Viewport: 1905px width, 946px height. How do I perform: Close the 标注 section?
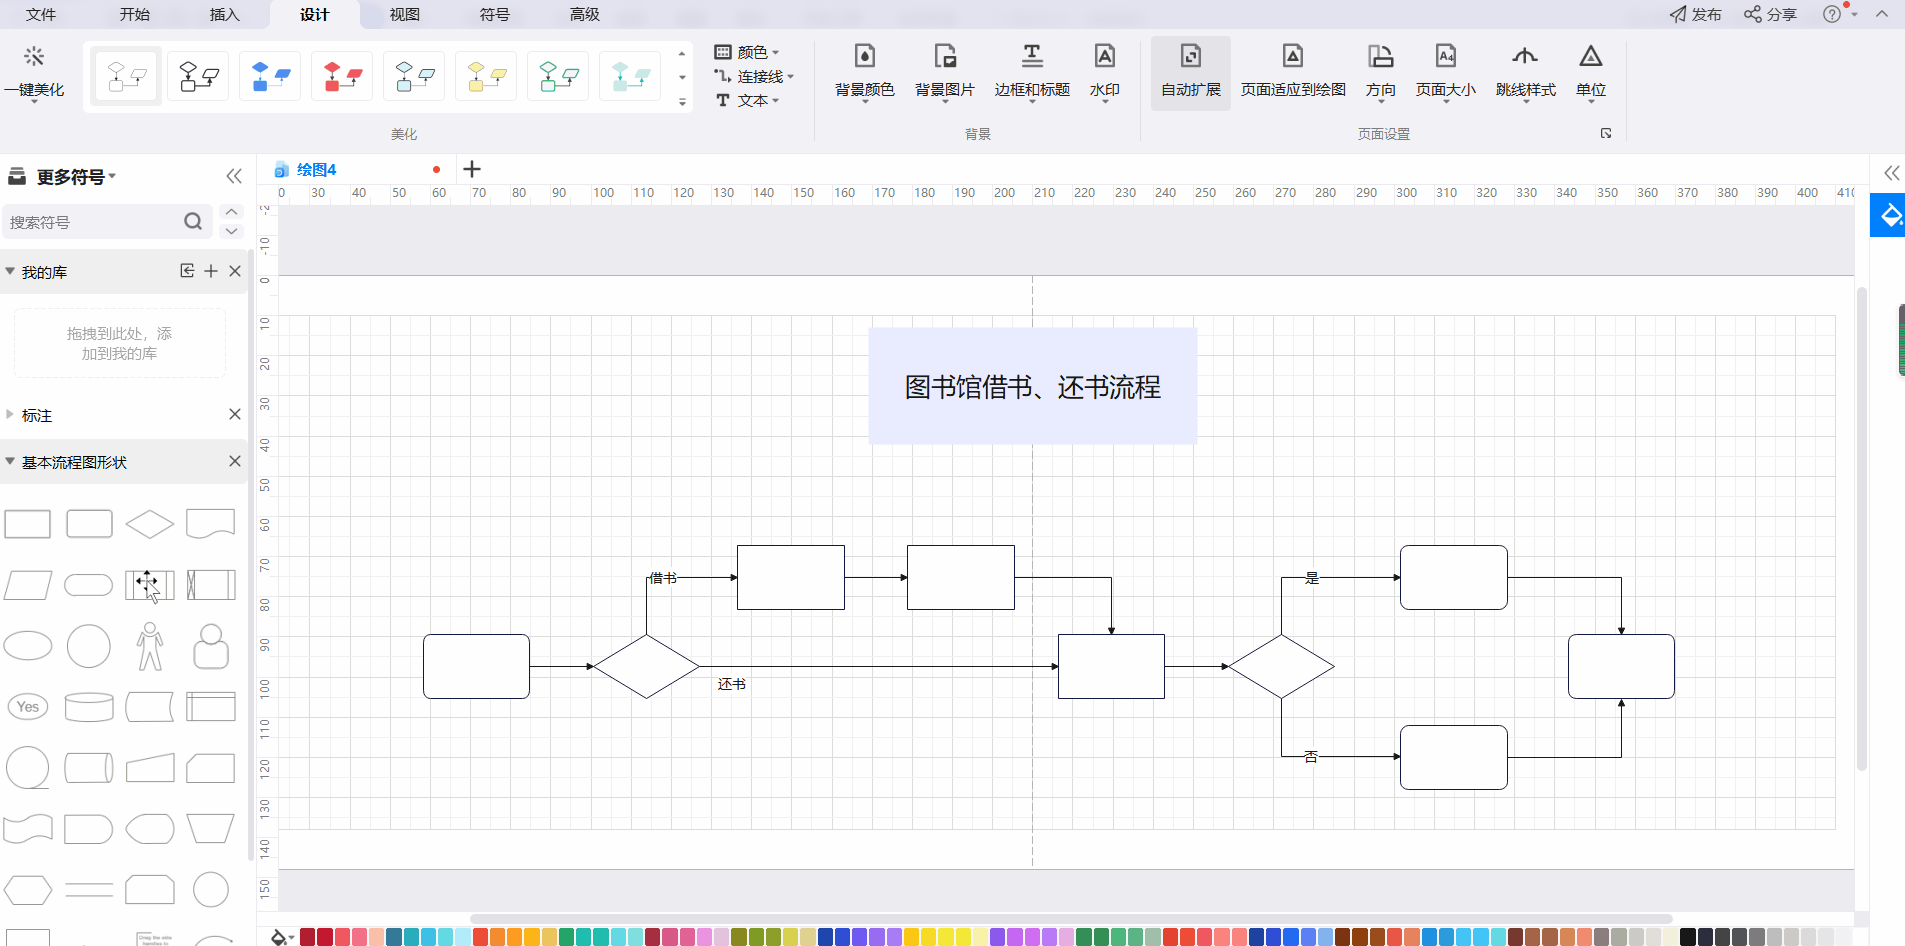235,414
